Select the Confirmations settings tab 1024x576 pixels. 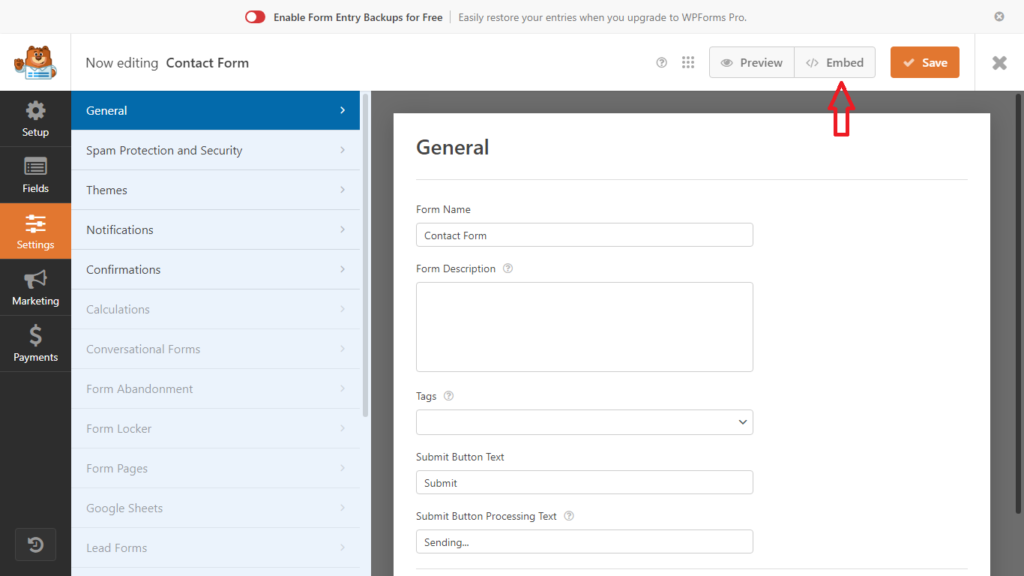[215, 270]
